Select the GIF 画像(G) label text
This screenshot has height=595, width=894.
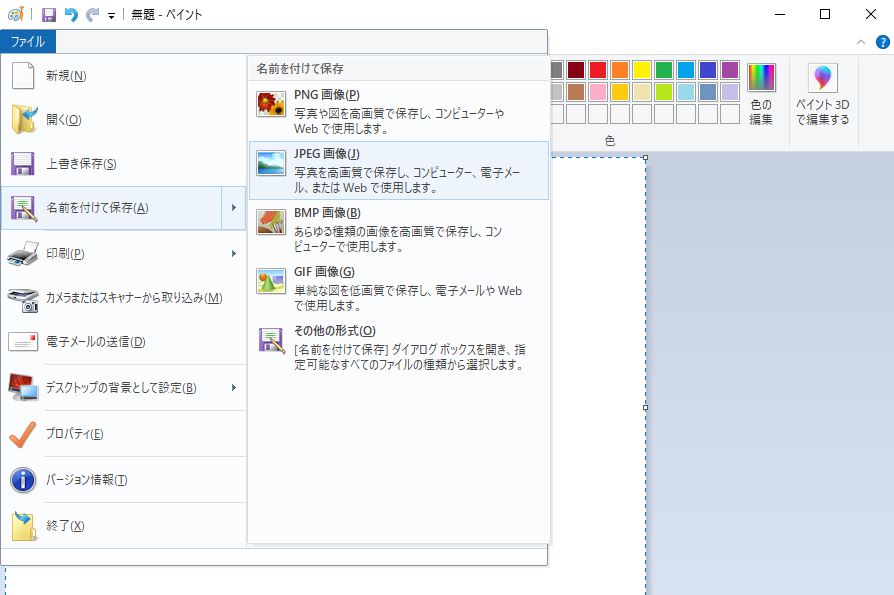tap(324, 272)
